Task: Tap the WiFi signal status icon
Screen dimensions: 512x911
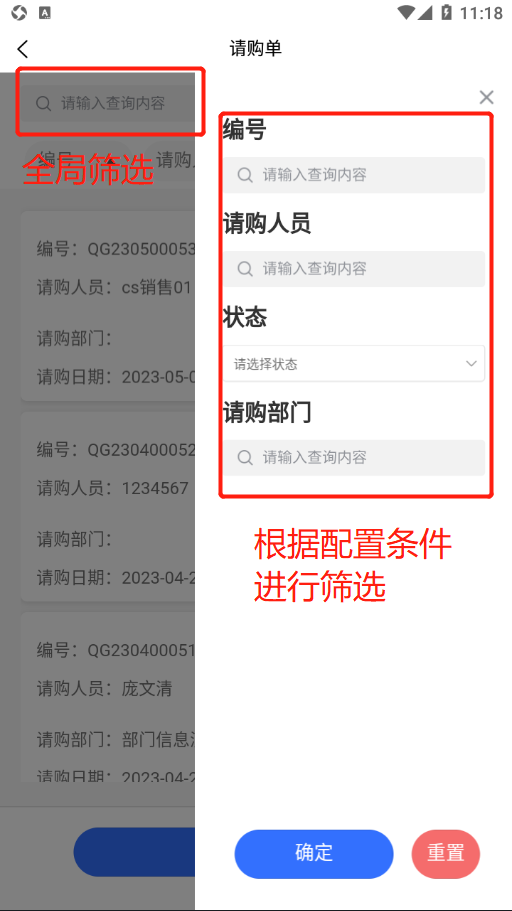Action: click(406, 12)
